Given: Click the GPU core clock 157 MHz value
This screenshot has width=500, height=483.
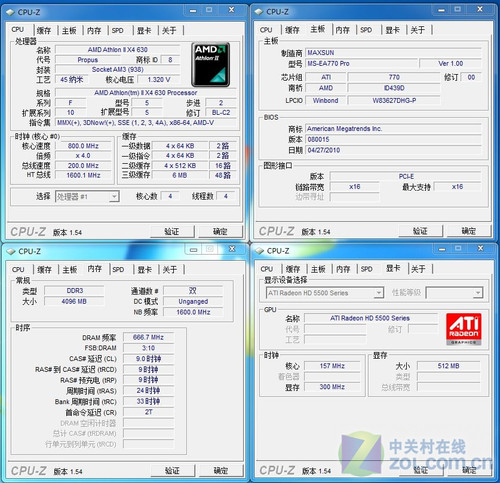Looking at the screenshot, I should click(332, 366).
